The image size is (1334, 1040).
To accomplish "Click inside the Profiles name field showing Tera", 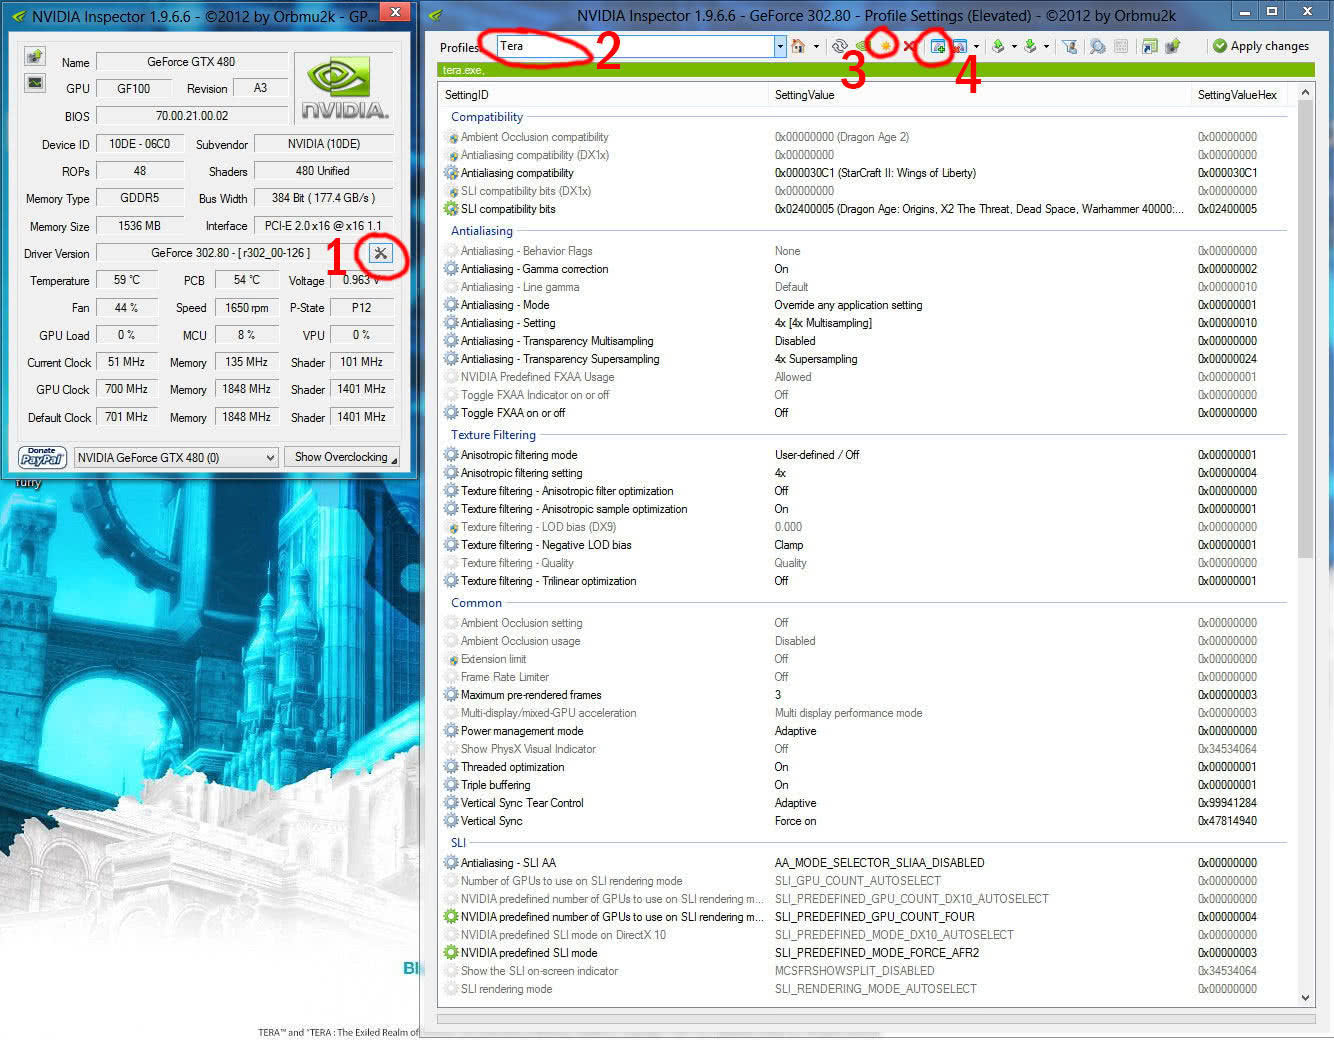I will click(x=635, y=46).
